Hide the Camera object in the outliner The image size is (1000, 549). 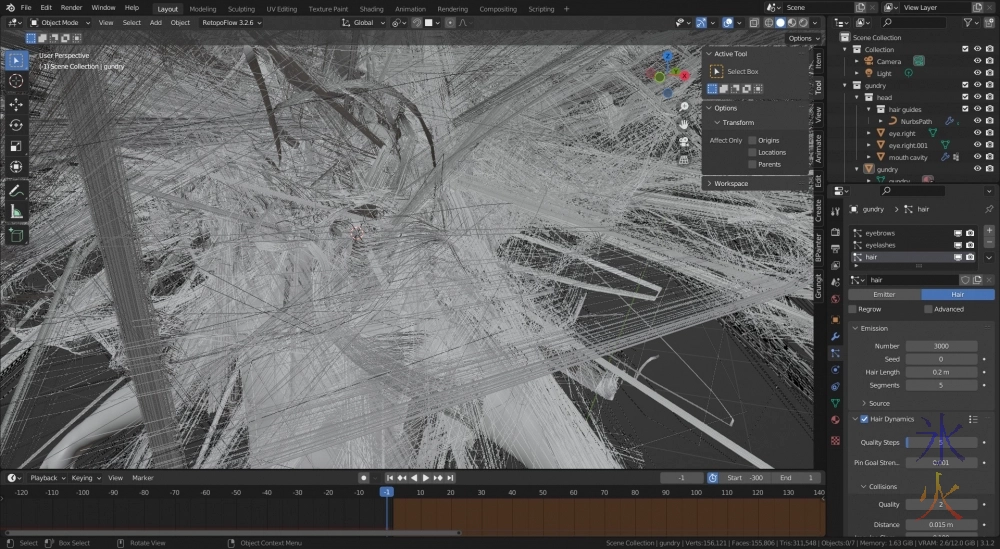977,61
